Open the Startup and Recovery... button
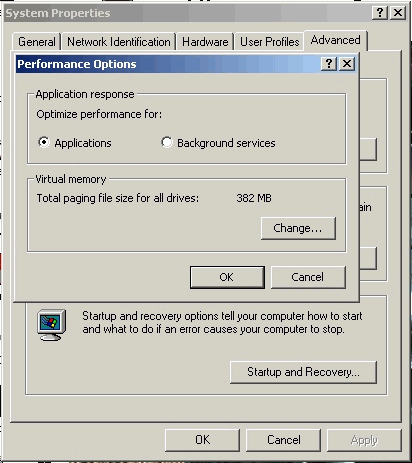The width and height of the screenshot is (412, 463). click(303, 372)
